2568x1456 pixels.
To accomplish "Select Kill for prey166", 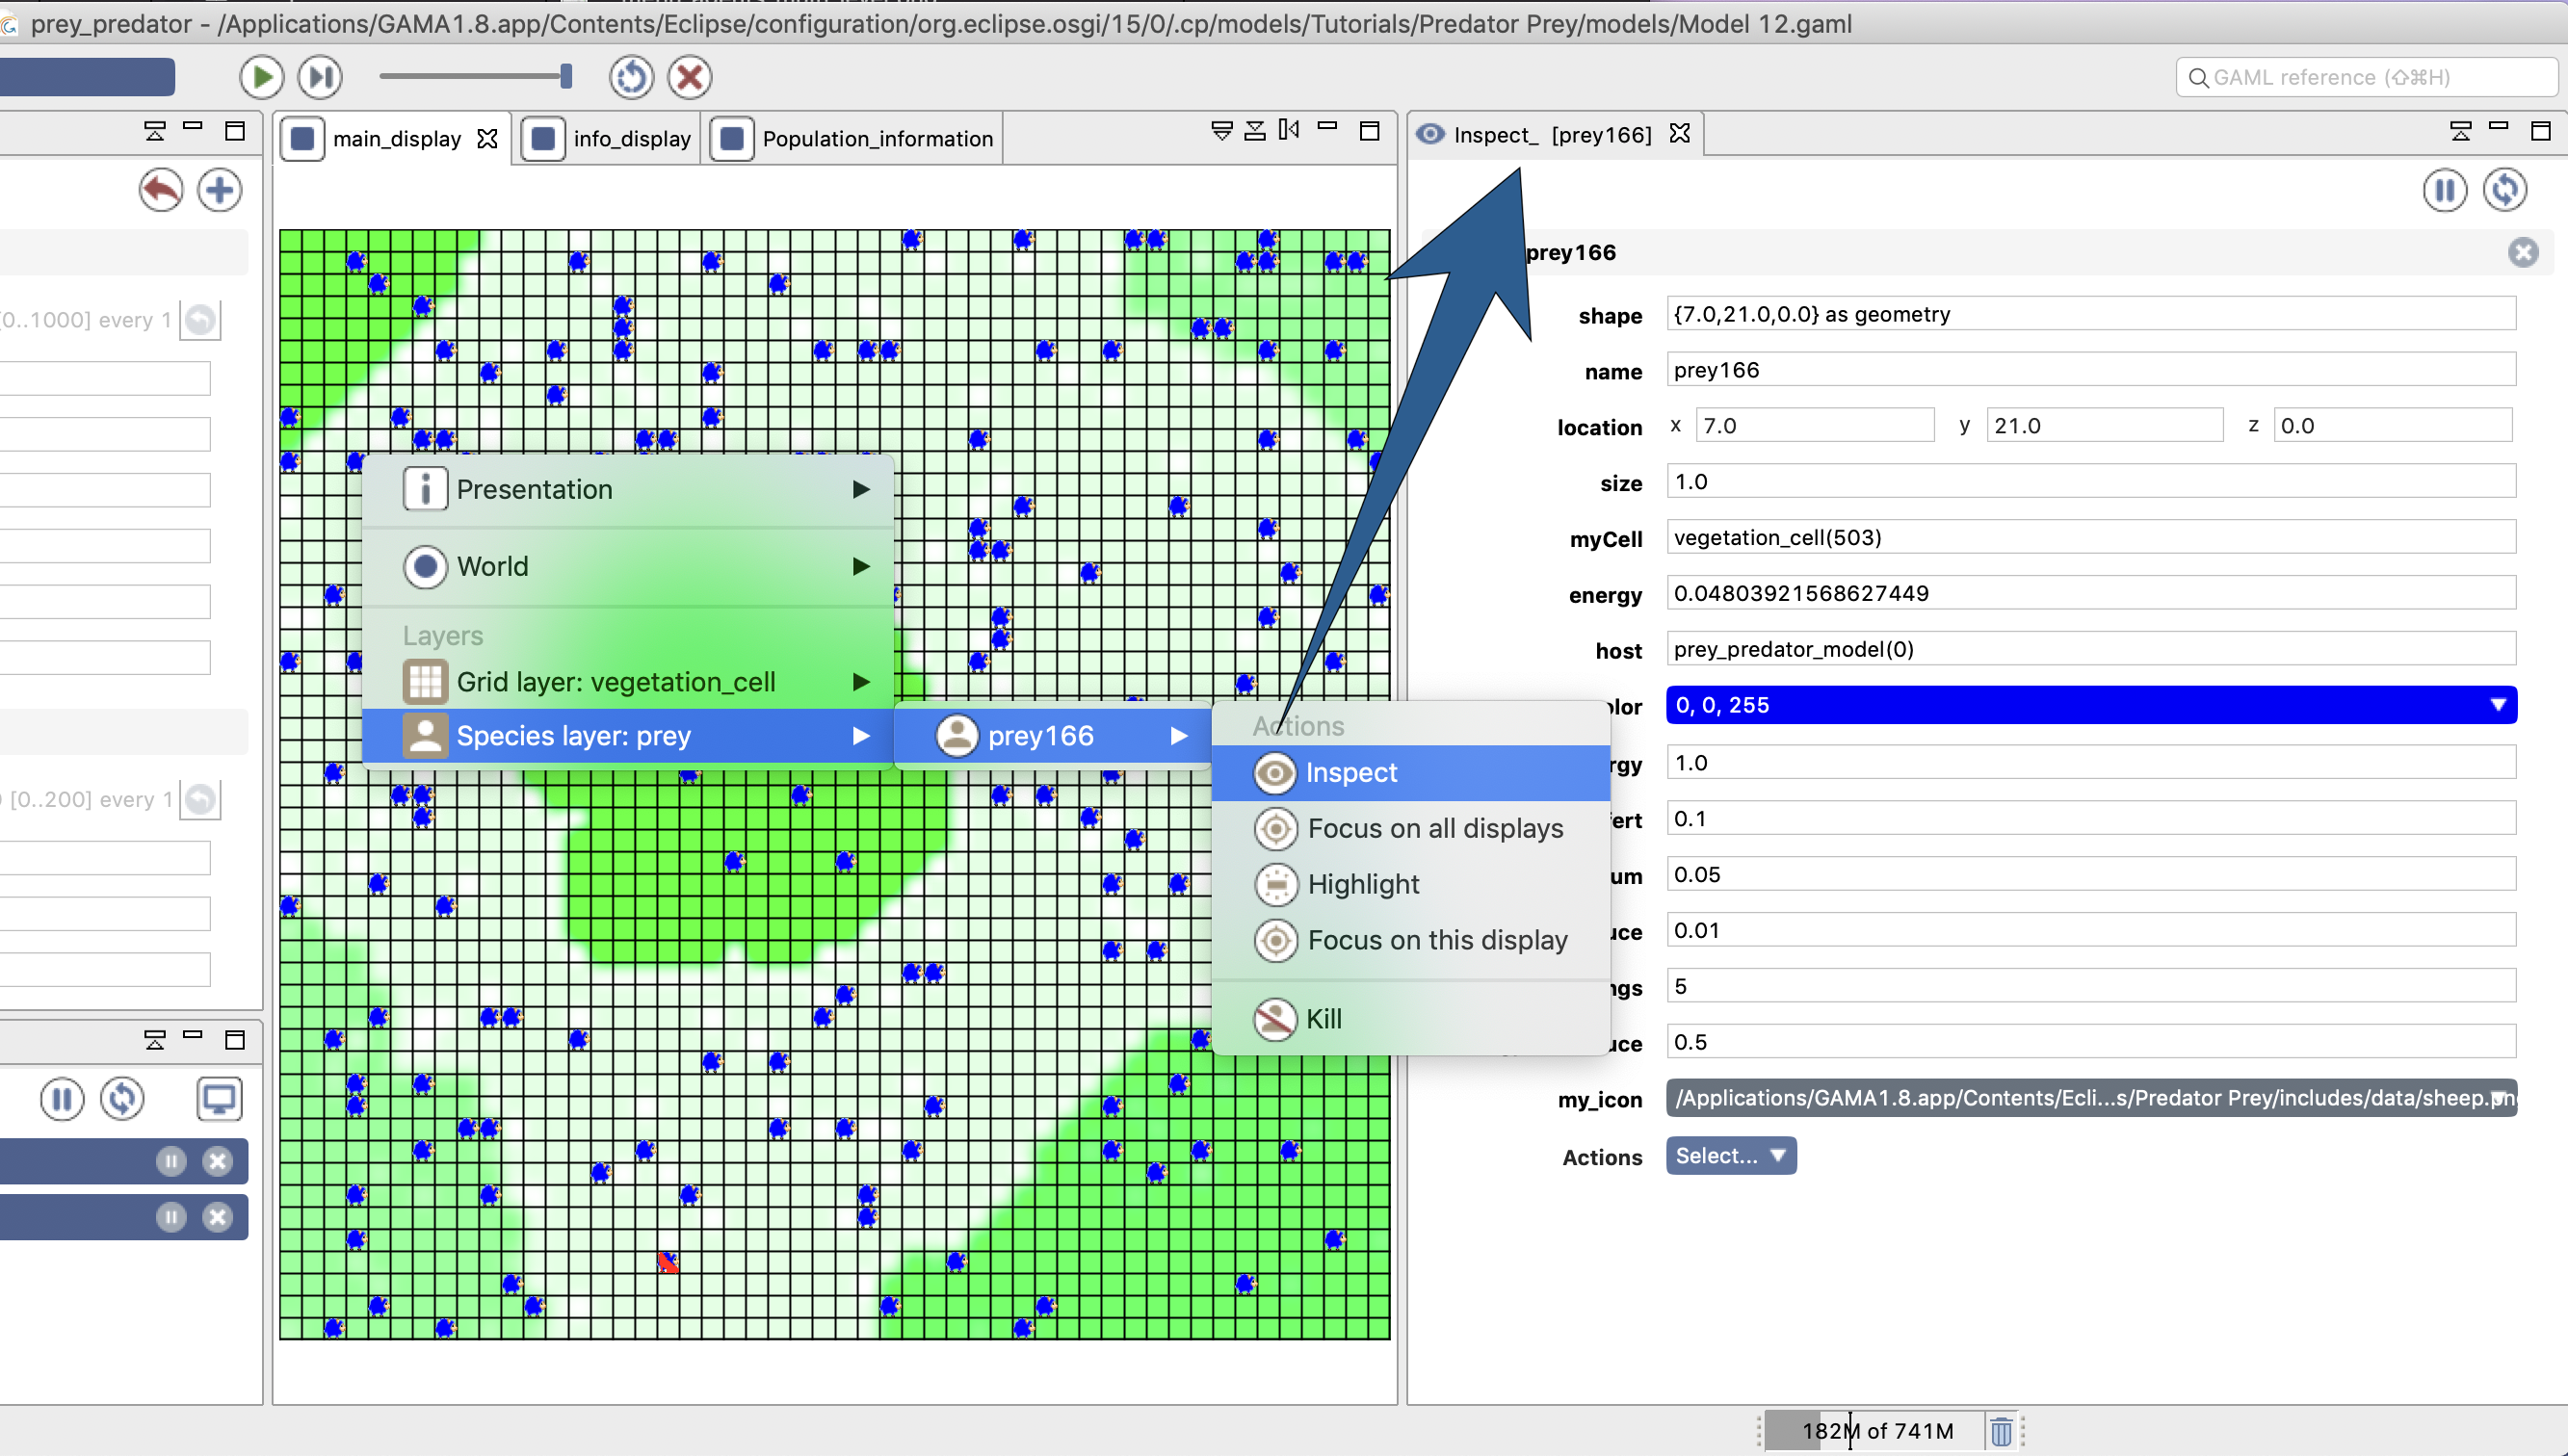I will (1411, 1019).
